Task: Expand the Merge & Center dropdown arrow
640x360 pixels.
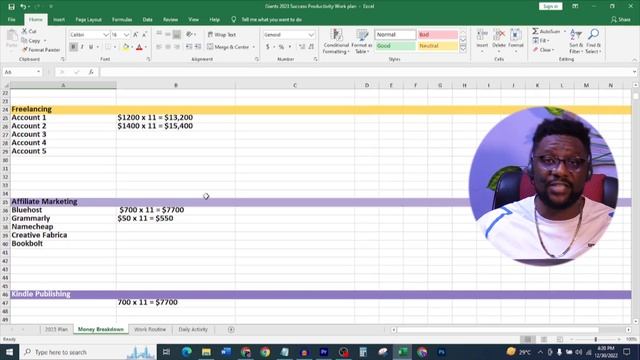Action: point(253,47)
